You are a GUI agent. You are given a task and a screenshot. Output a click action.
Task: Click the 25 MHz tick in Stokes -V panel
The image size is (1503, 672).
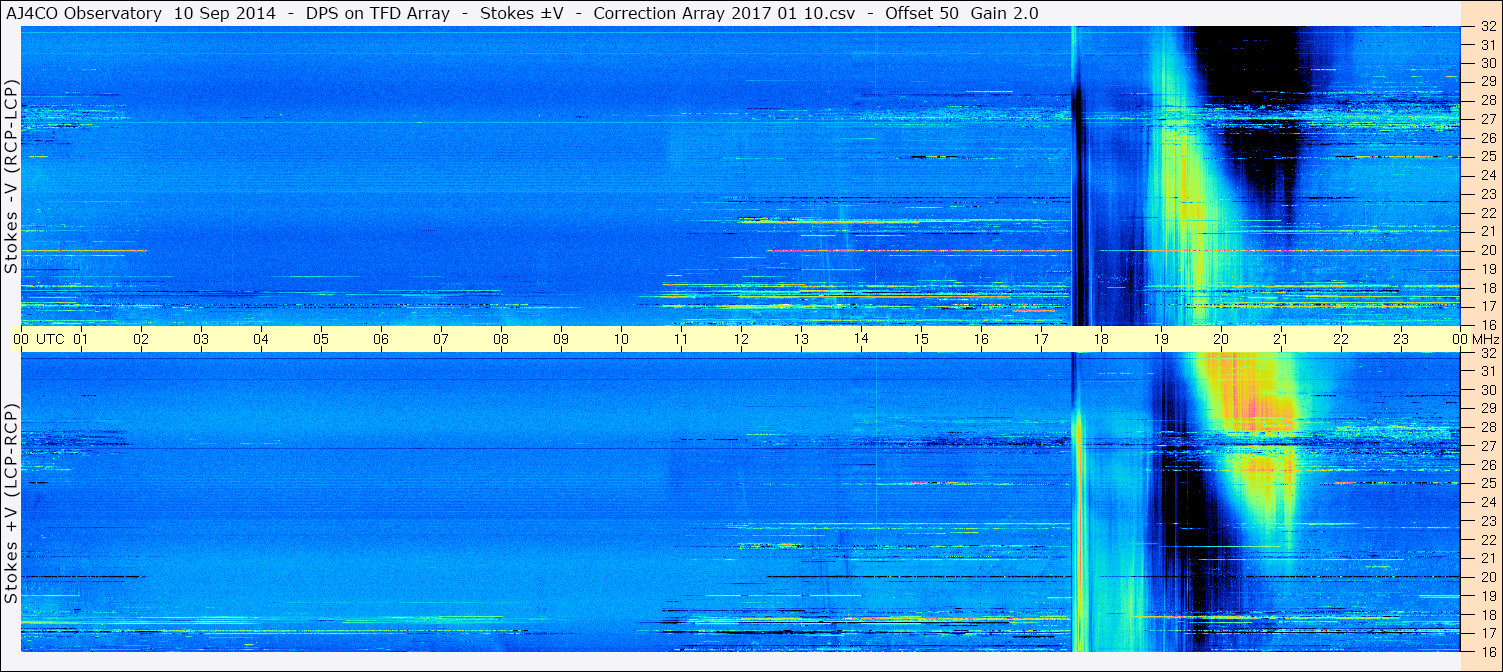1488,156
